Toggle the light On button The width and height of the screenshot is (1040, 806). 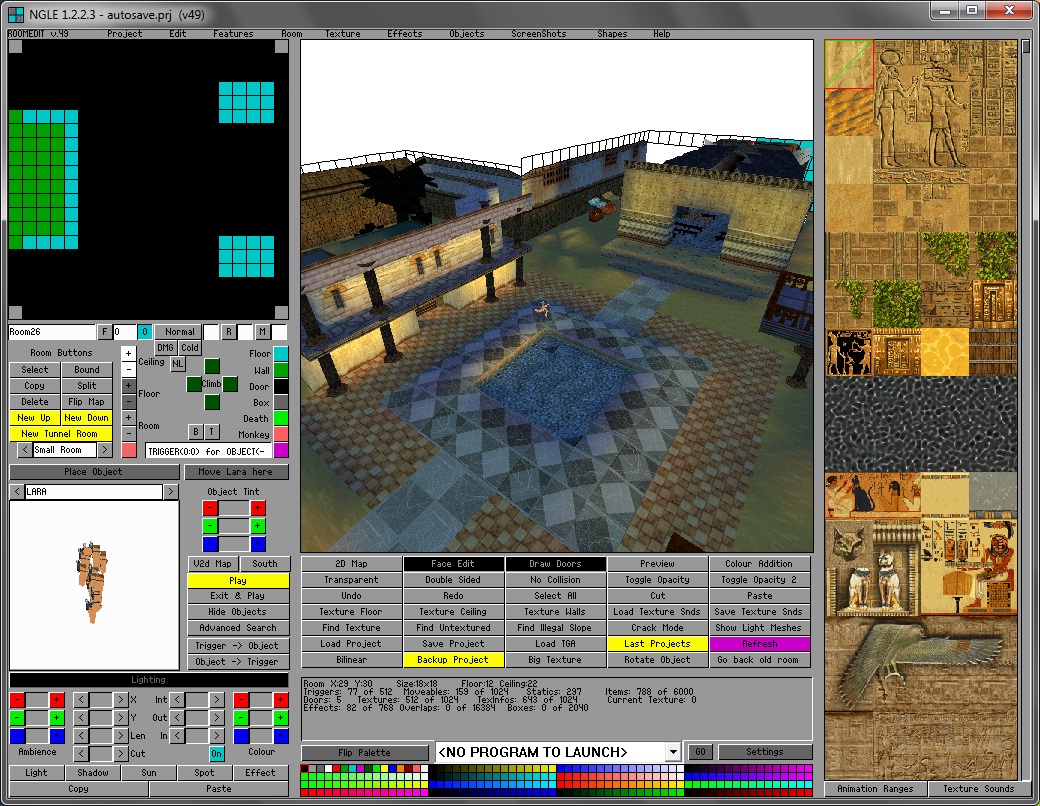coord(216,754)
